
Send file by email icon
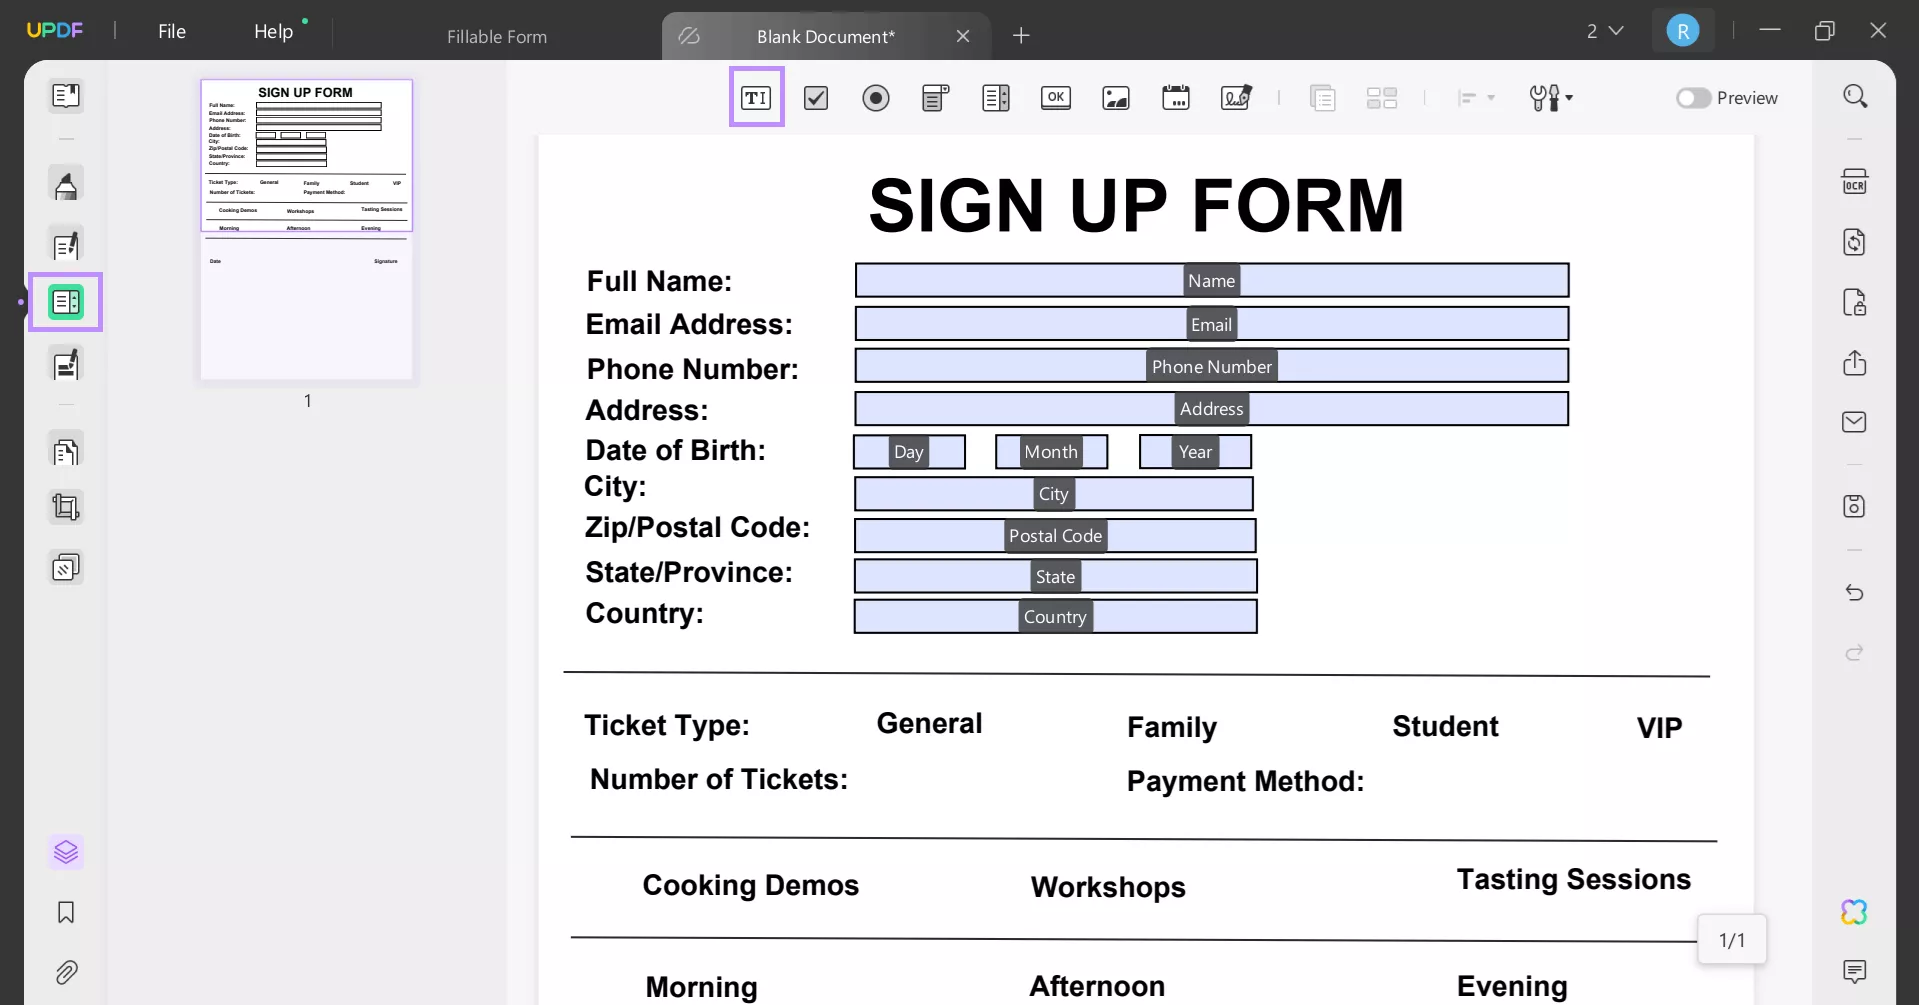point(1854,422)
